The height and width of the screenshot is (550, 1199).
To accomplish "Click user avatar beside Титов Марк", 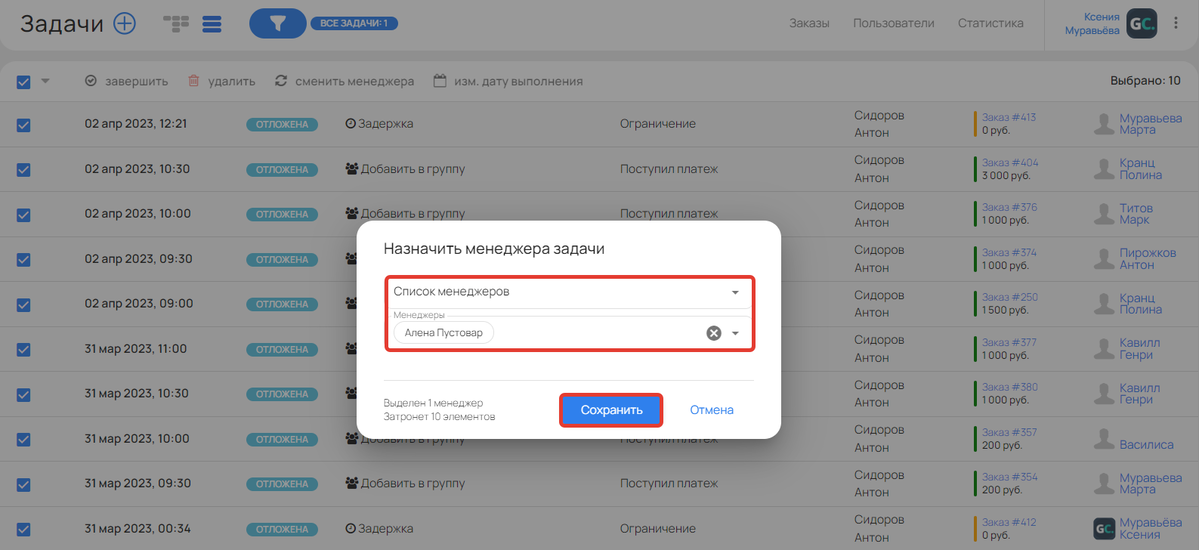I will (x=1103, y=213).
